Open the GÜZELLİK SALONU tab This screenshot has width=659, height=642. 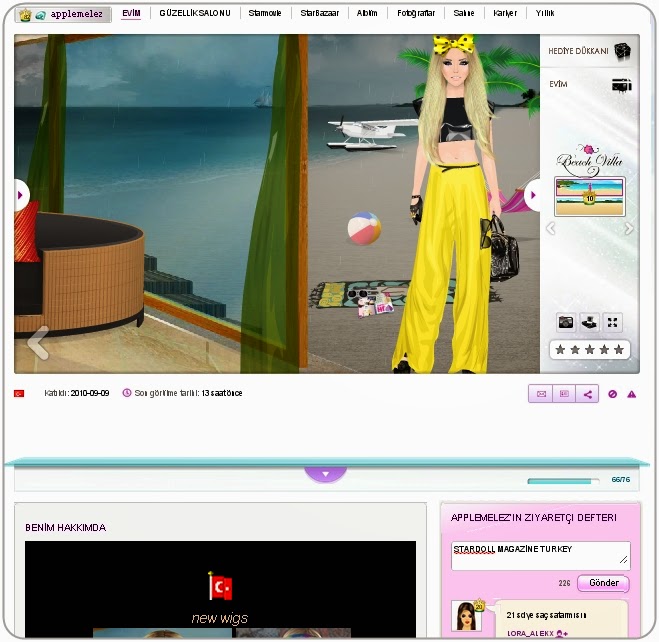coord(195,13)
